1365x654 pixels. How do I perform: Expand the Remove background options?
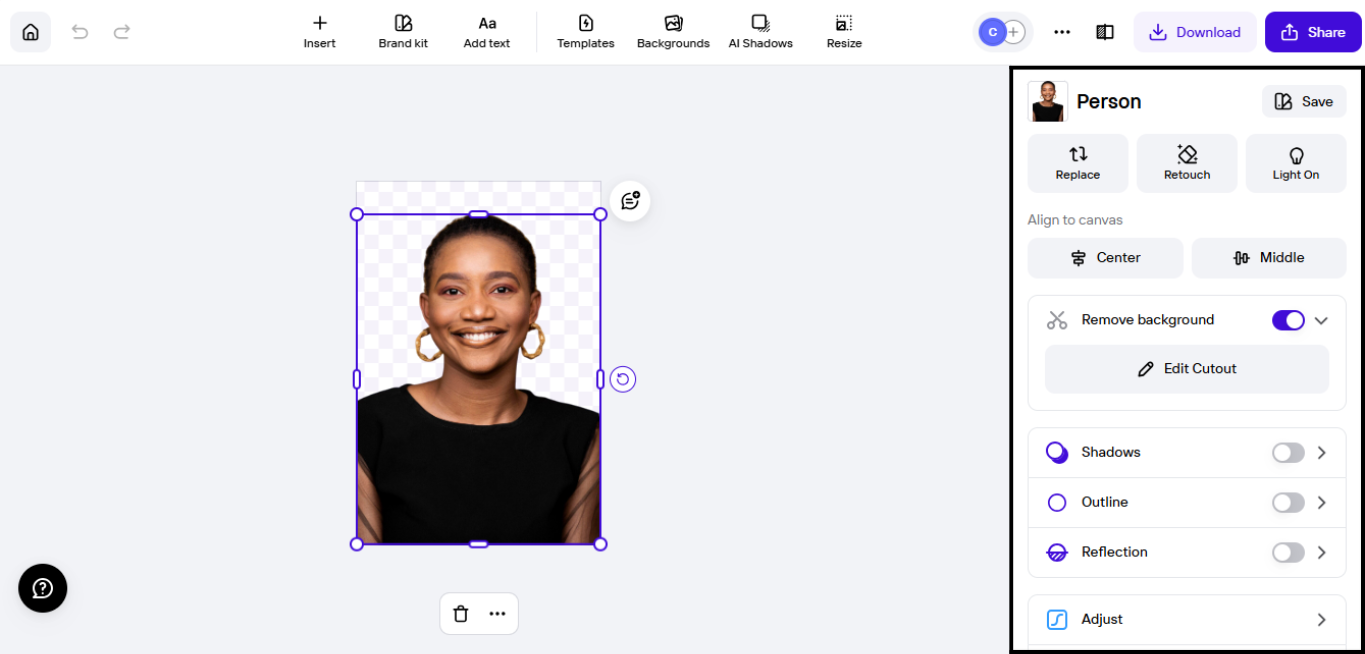(x=1321, y=319)
